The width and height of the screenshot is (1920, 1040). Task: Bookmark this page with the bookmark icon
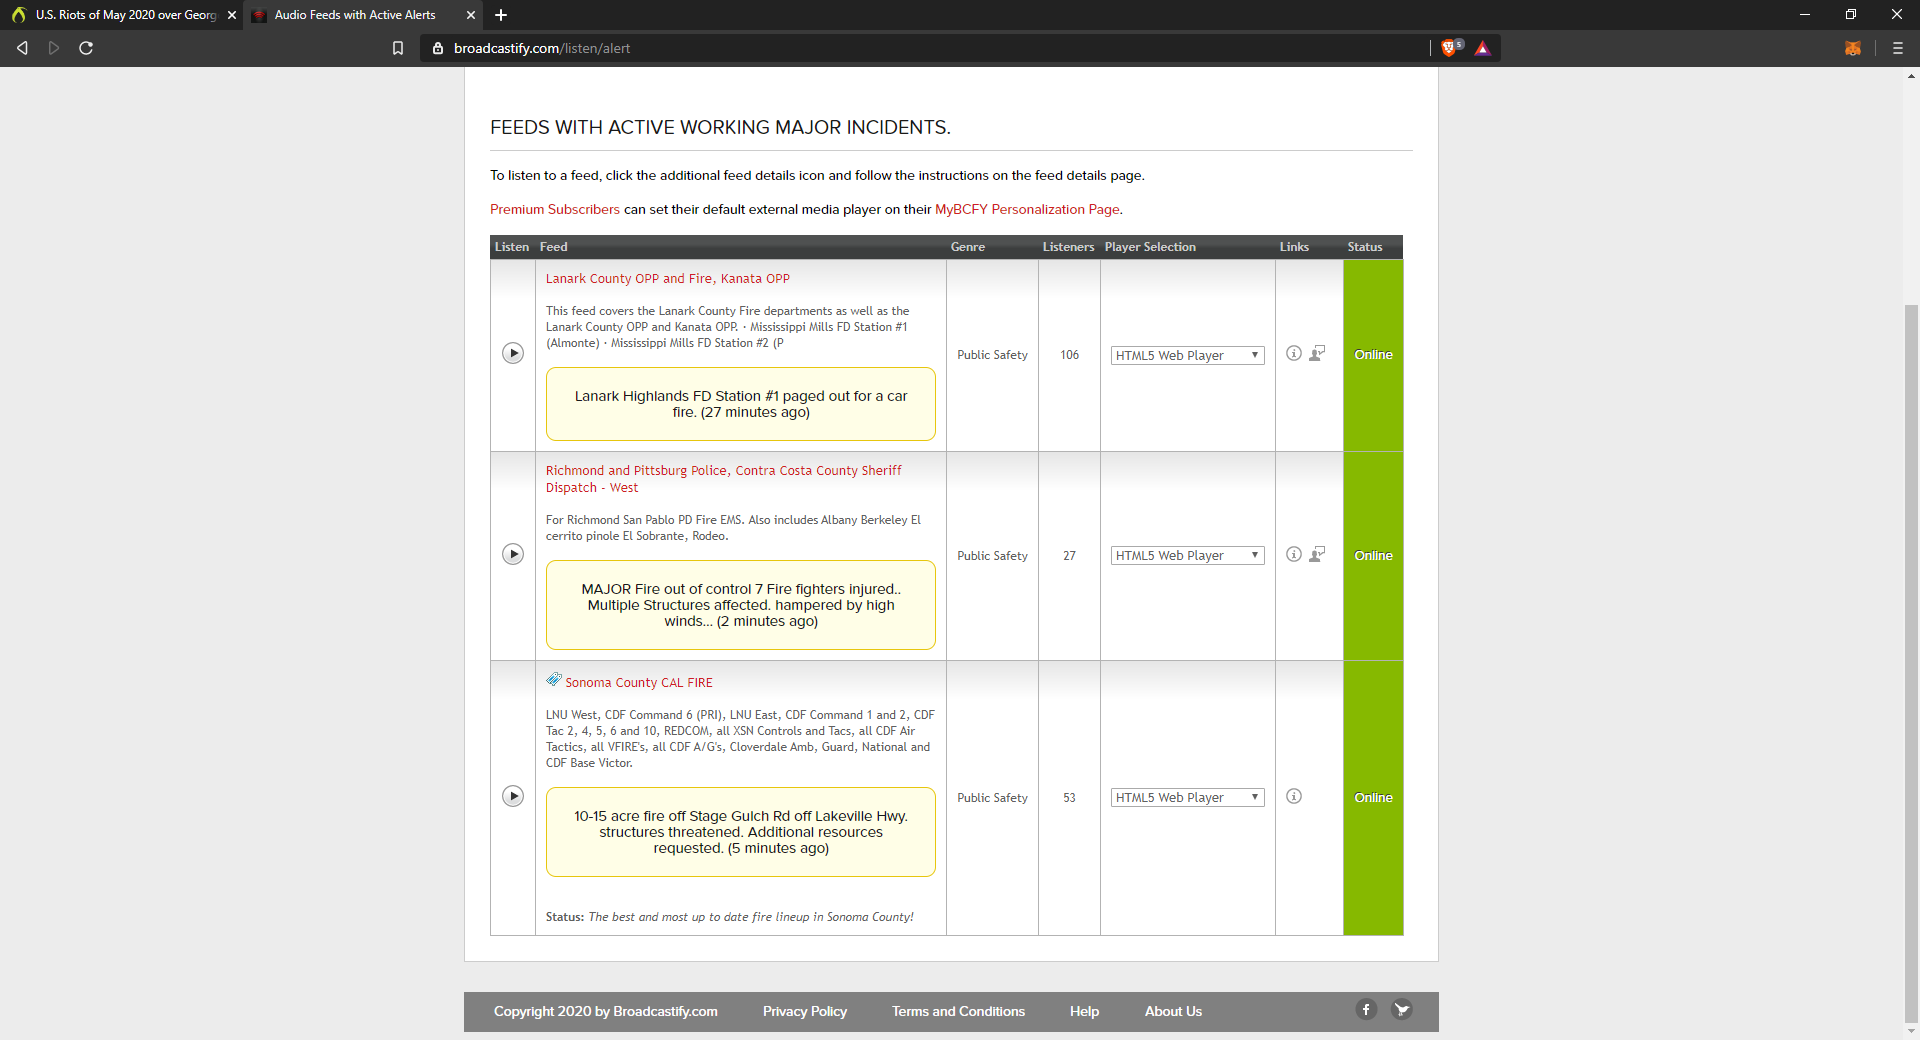pos(398,48)
